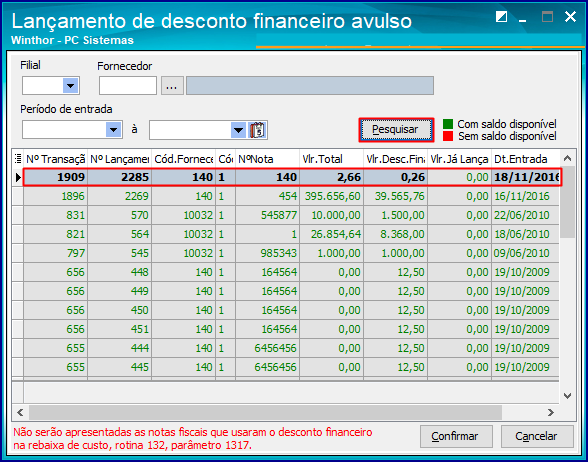The height and width of the screenshot is (462, 588).
Task: Click nota number 454
Action: (267, 196)
